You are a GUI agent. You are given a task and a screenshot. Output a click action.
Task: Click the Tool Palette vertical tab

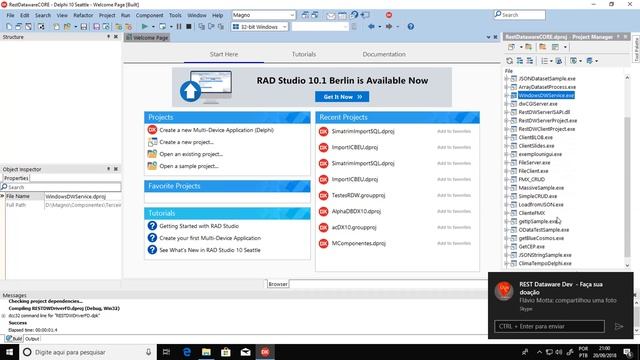tap(636, 49)
